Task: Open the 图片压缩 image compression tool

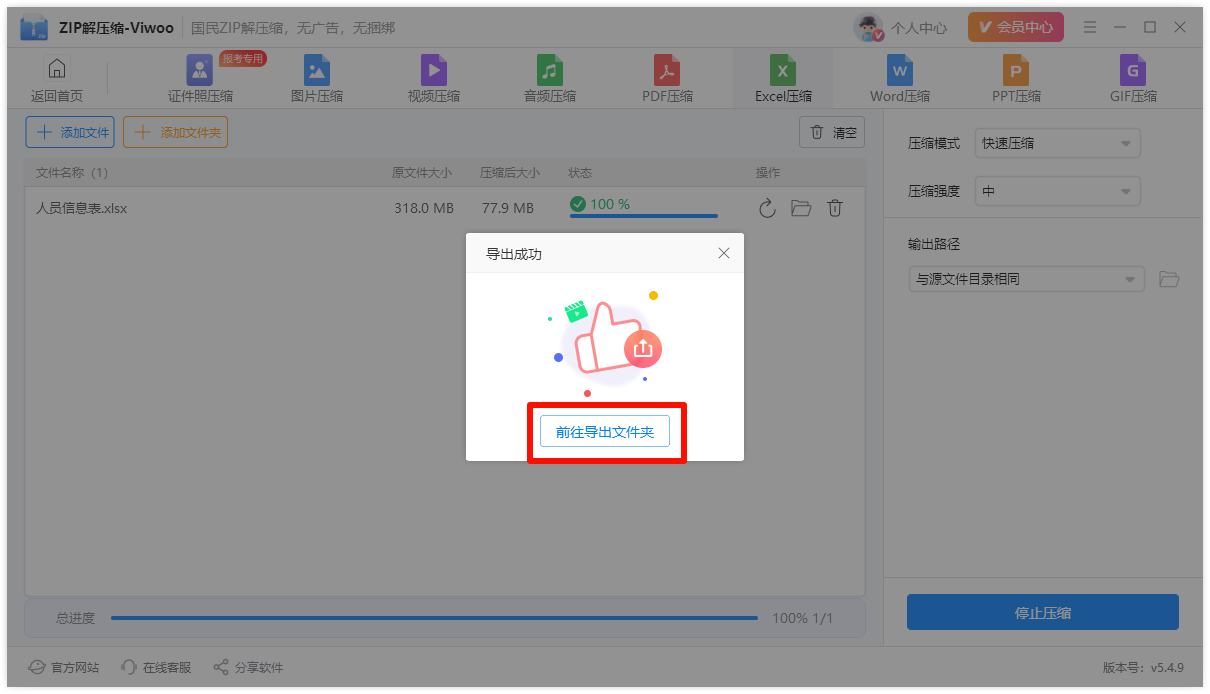Action: (x=317, y=80)
